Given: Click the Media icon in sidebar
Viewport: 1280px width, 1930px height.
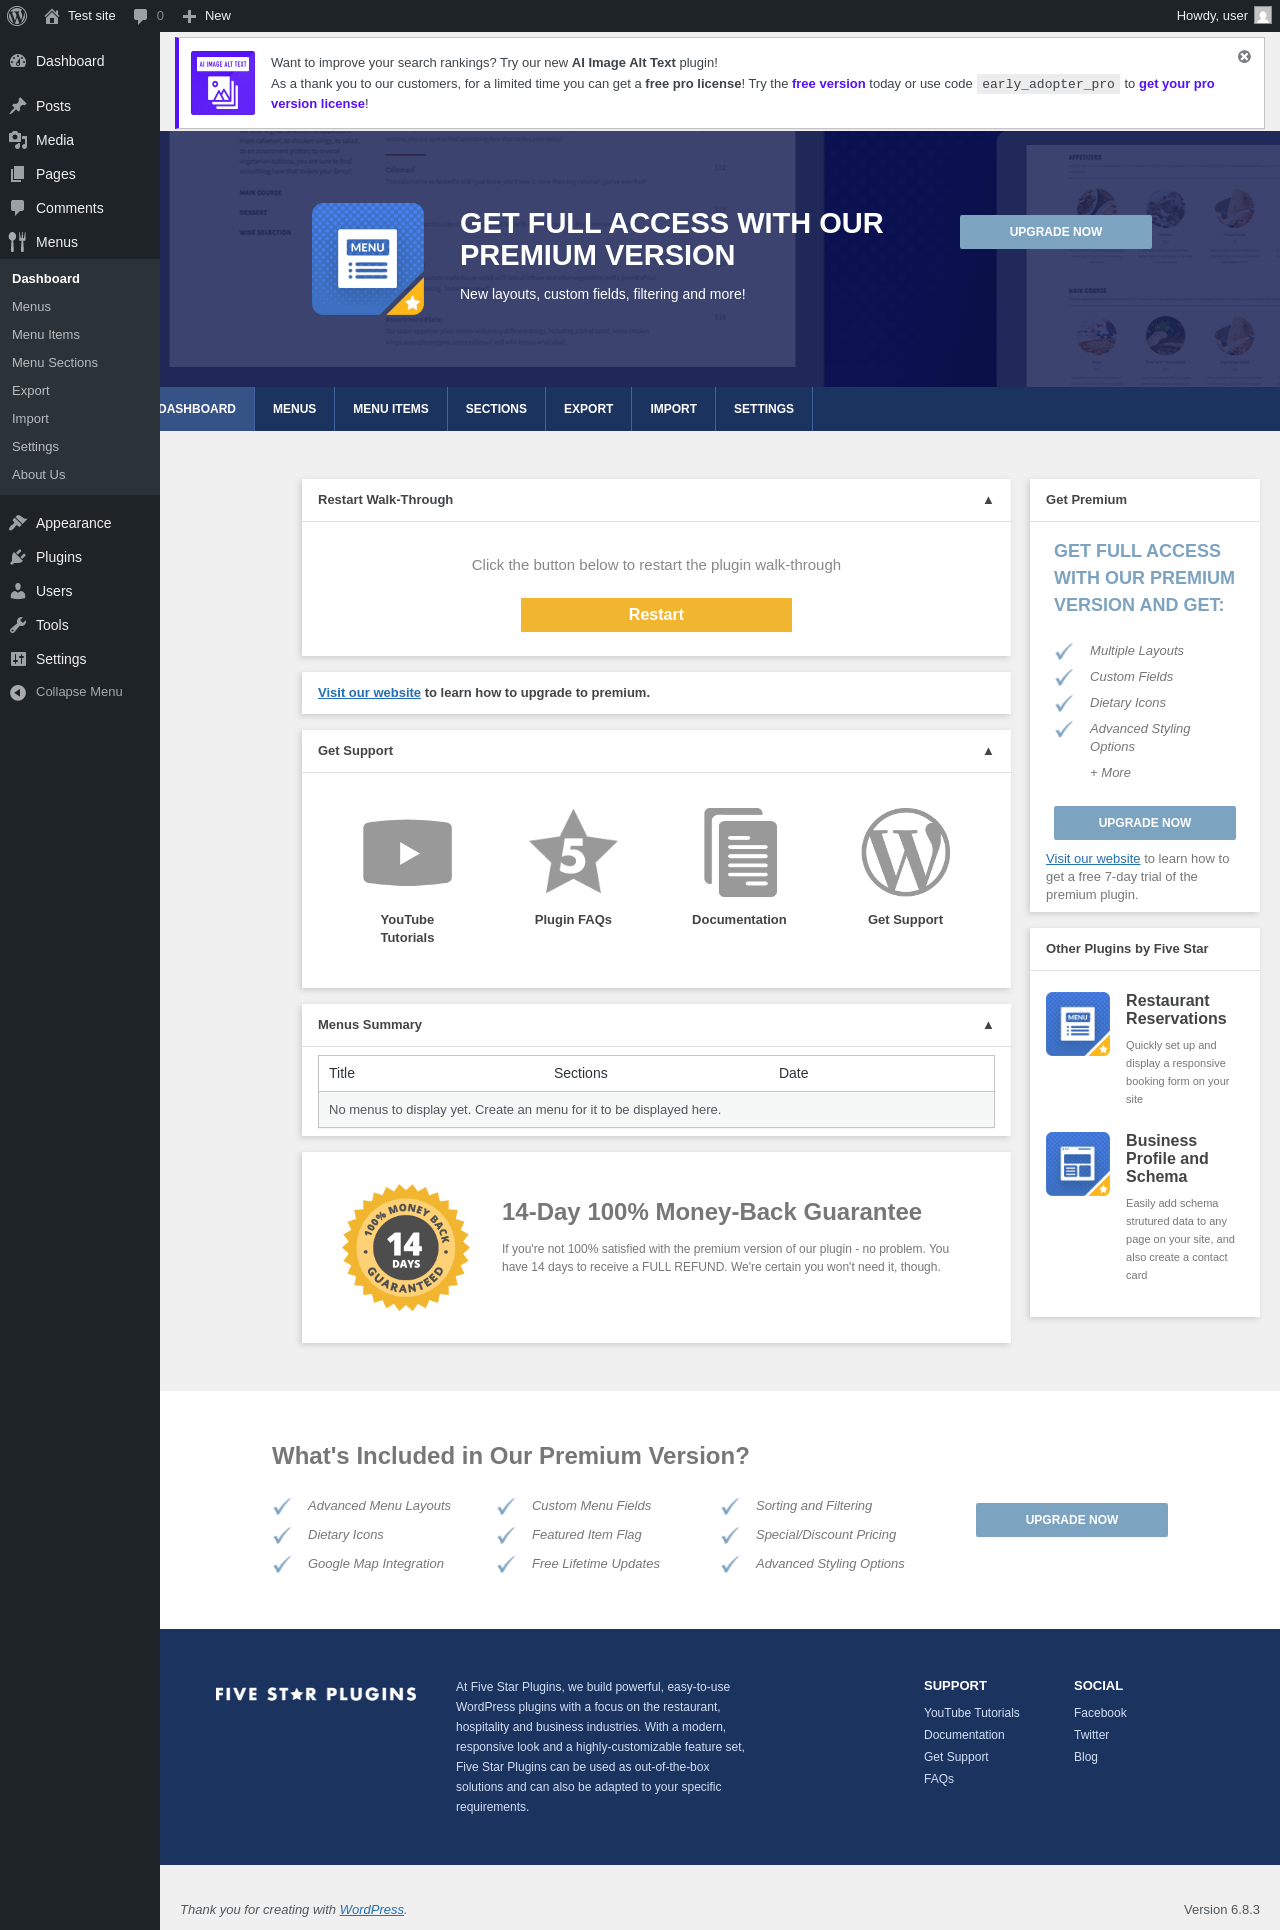Looking at the screenshot, I should 18,140.
